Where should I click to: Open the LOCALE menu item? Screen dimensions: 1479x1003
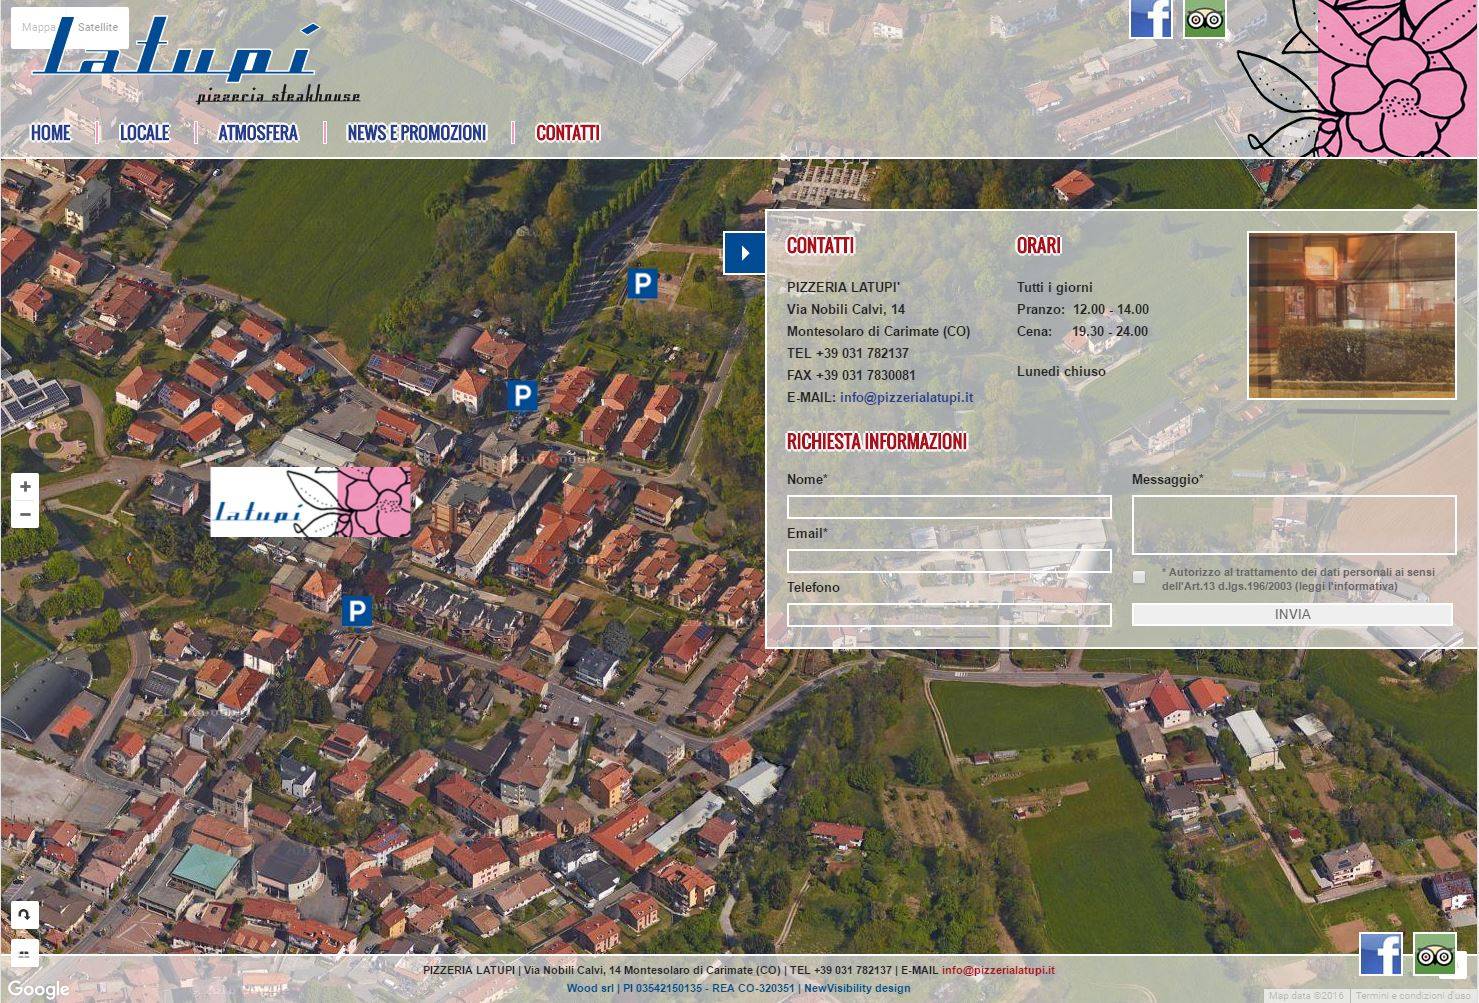pyautogui.click(x=145, y=132)
